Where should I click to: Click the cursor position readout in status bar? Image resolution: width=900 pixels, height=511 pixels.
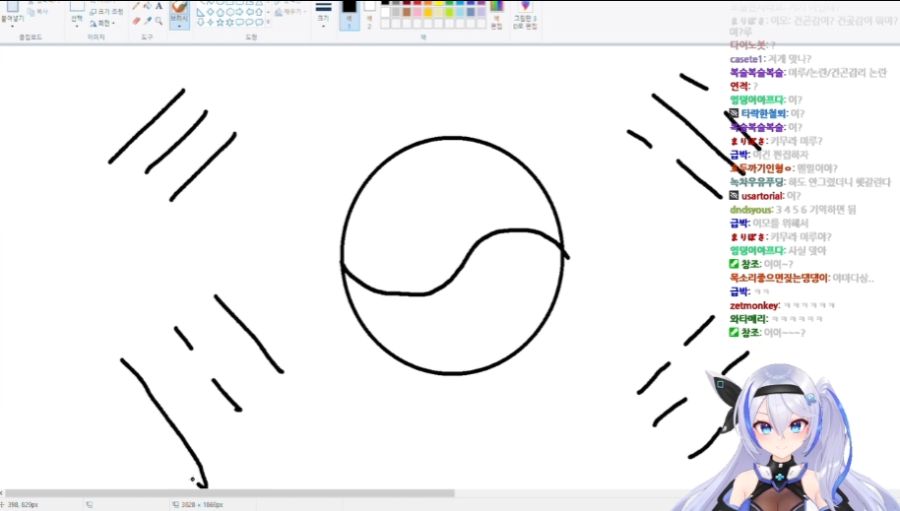23,505
